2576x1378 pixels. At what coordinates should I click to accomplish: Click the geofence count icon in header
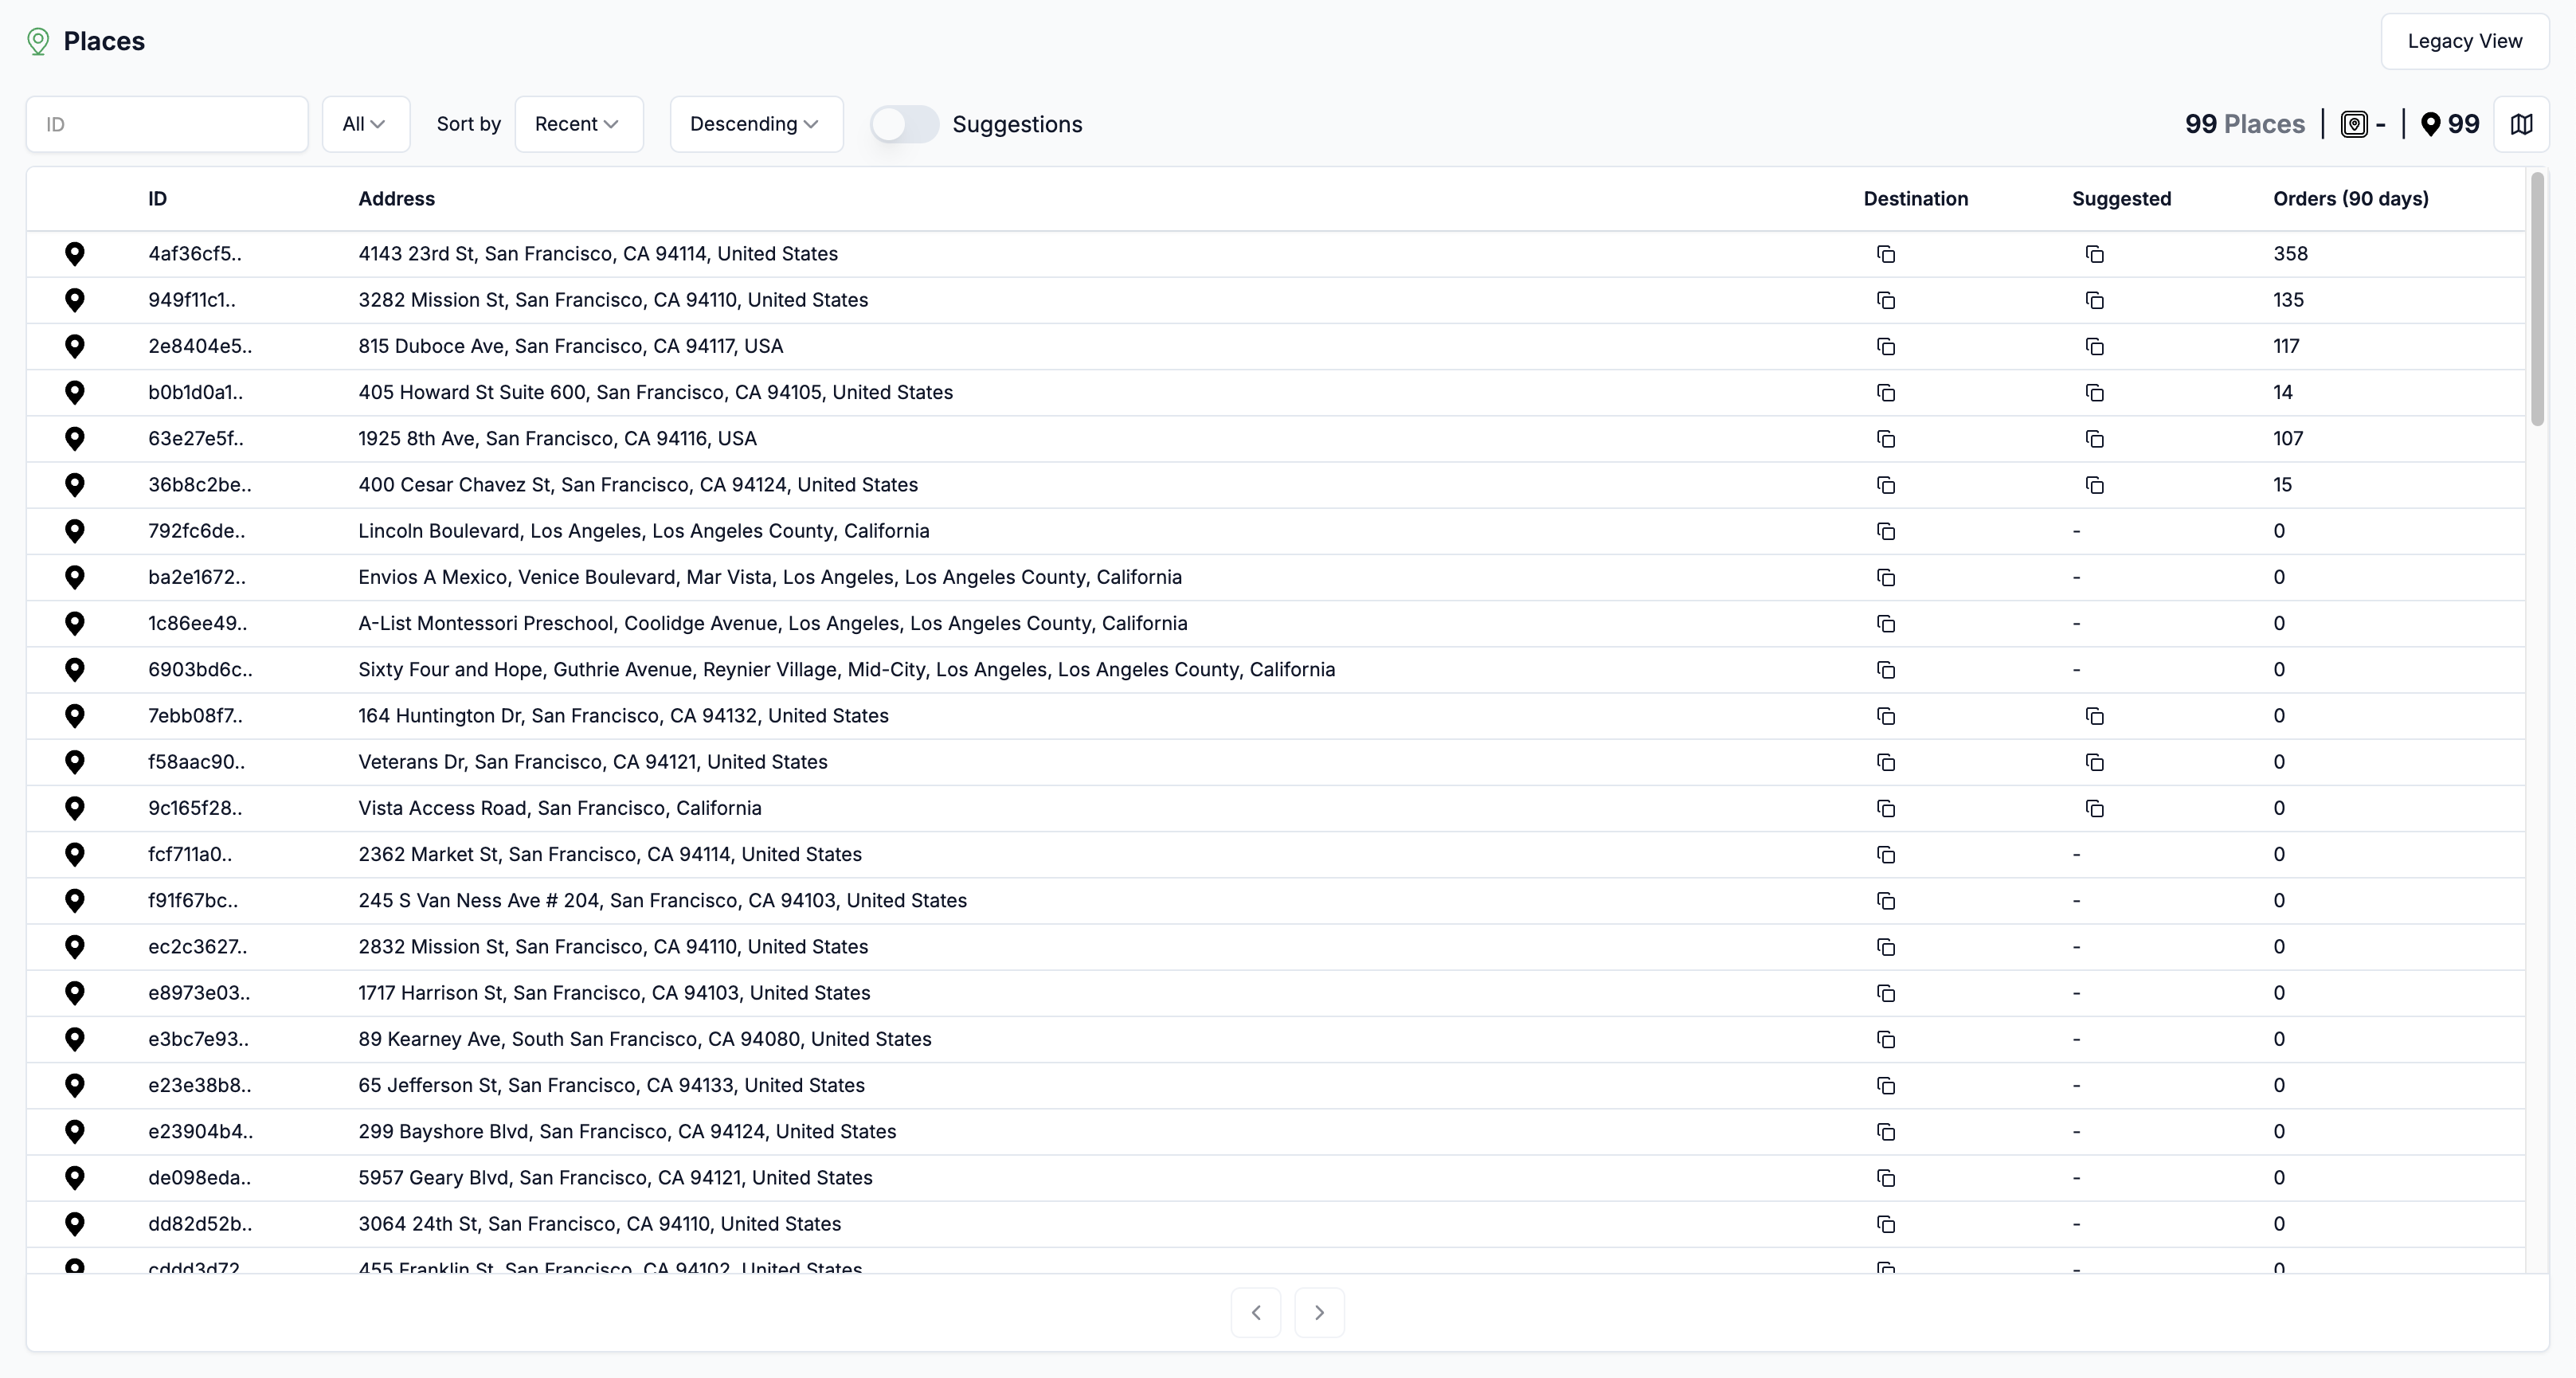[x=2354, y=124]
